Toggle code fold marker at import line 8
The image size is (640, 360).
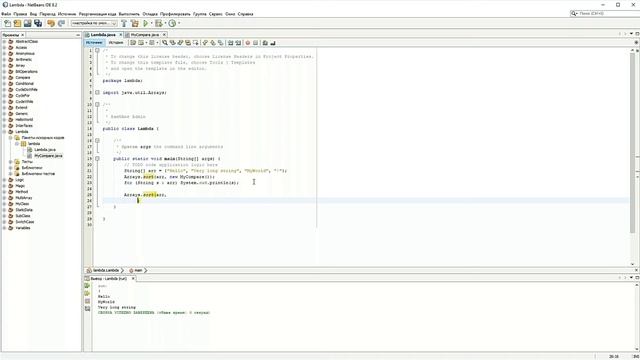(97, 92)
